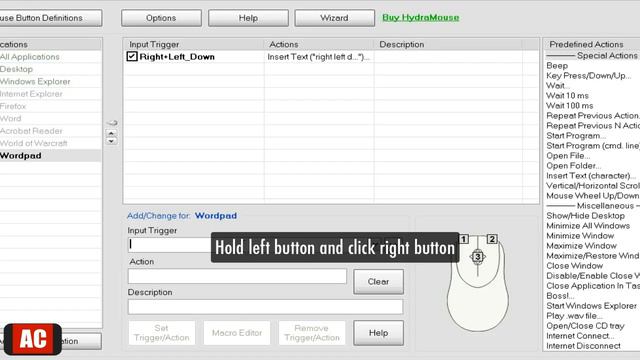This screenshot has width=640, height=360.
Task: Choose Insert Text (character) action
Action: pyautogui.click(x=591, y=176)
